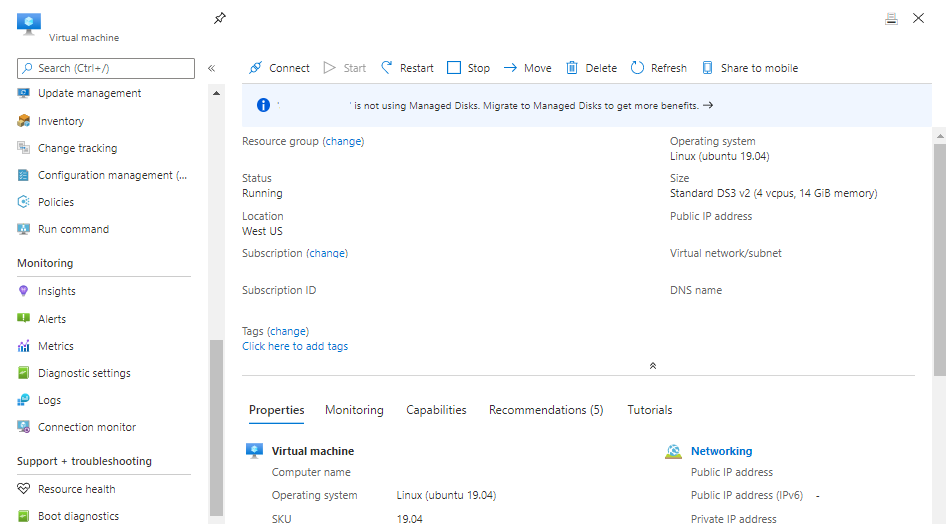Image resolution: width=946 pixels, height=531 pixels.
Task: Click the Start play icon
Action: click(x=329, y=68)
